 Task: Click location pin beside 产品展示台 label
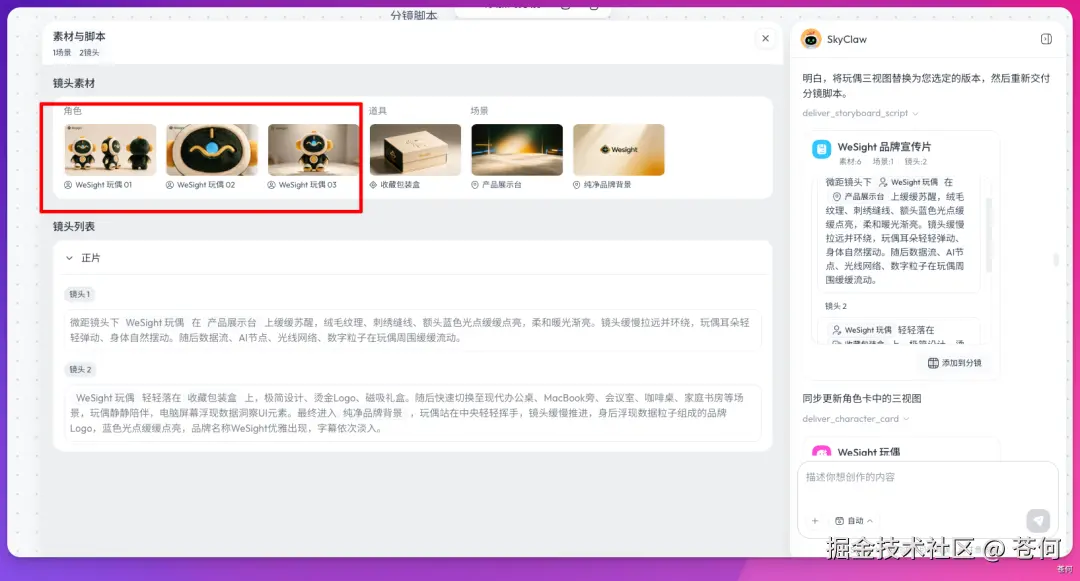tap(475, 185)
